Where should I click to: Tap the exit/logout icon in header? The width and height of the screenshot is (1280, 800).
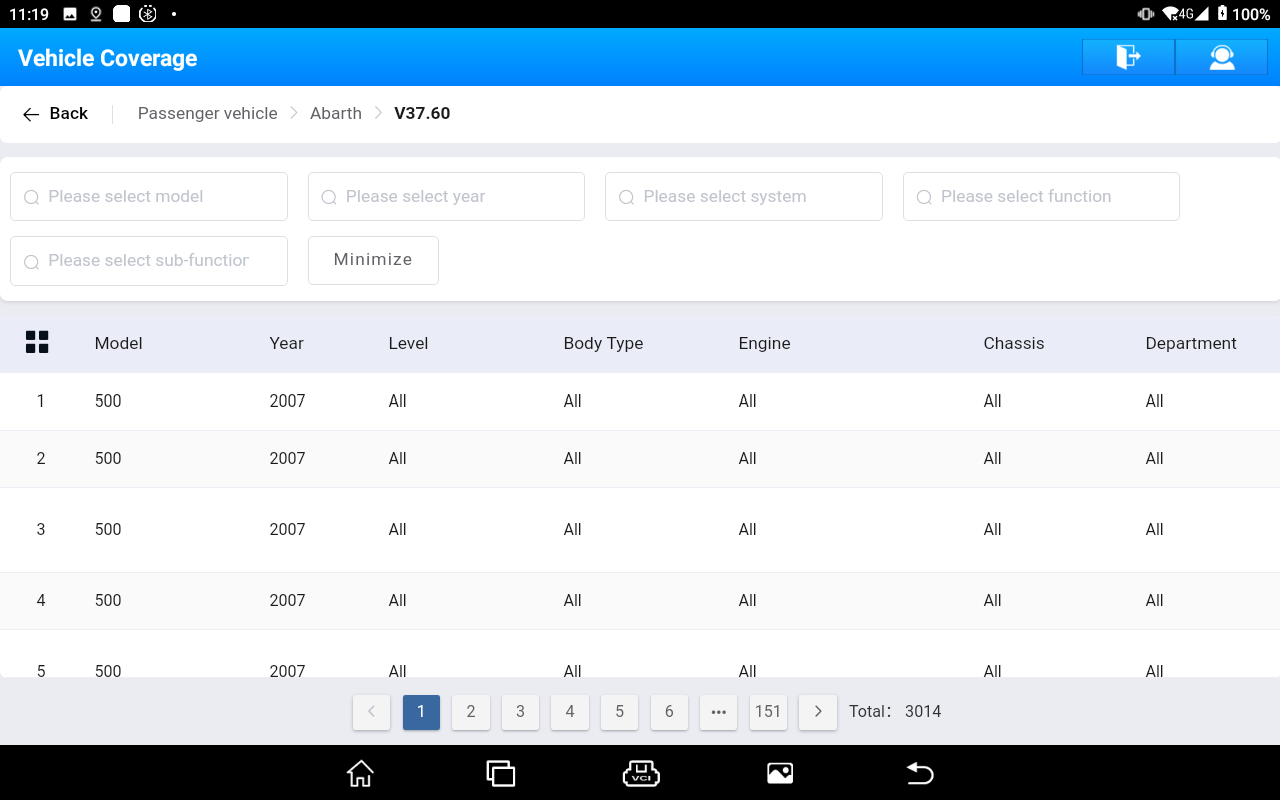(1128, 57)
